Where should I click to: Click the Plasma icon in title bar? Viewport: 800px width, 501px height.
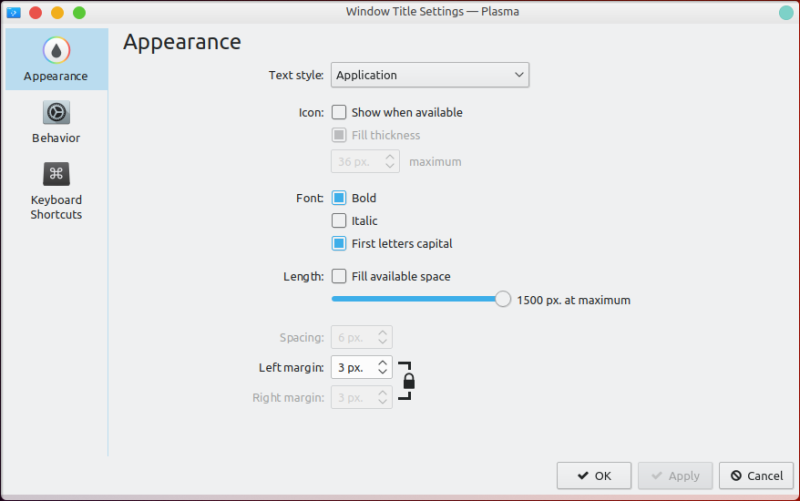click(13, 13)
